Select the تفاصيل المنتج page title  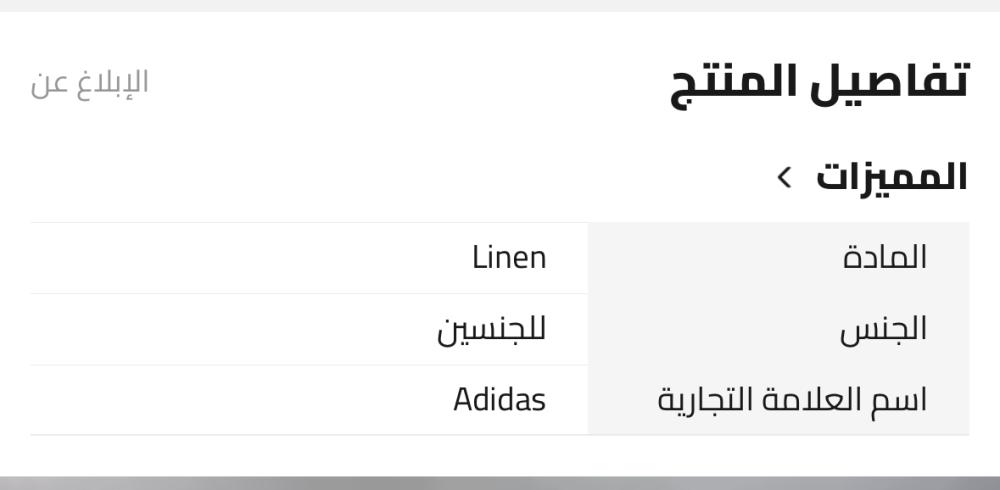[820, 83]
